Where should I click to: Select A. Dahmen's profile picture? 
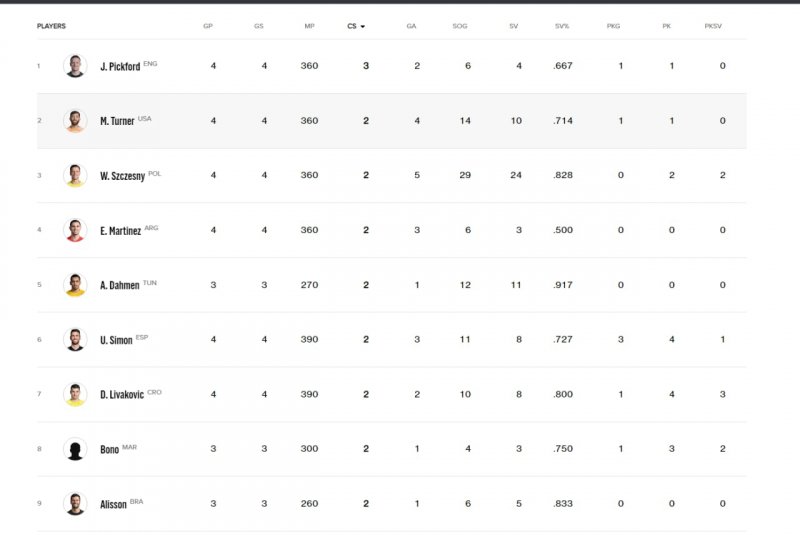pyautogui.click(x=75, y=285)
